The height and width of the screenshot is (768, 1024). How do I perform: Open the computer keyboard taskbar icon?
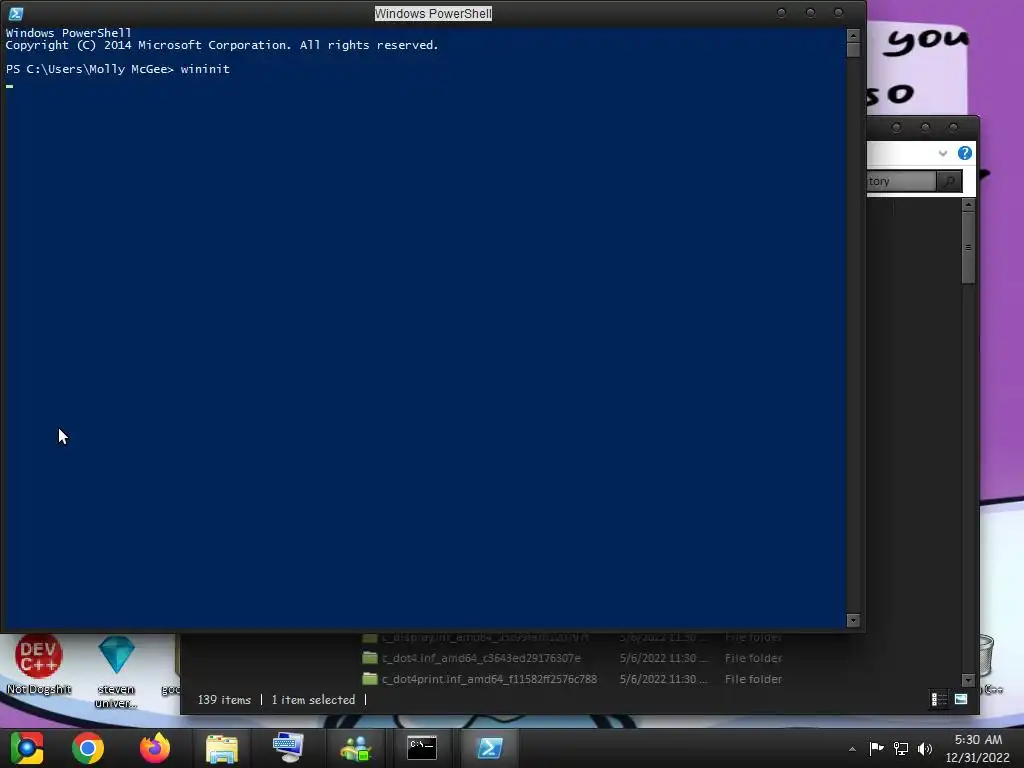(x=288, y=748)
